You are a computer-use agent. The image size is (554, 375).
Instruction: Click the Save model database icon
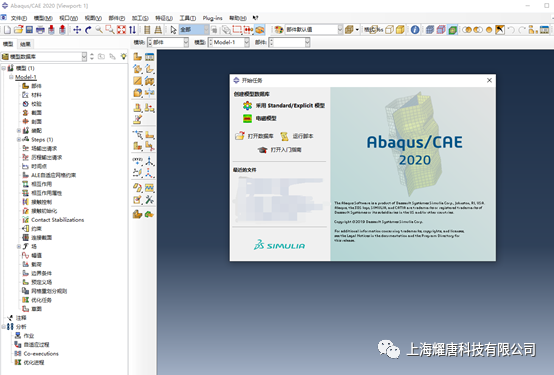click(29, 30)
